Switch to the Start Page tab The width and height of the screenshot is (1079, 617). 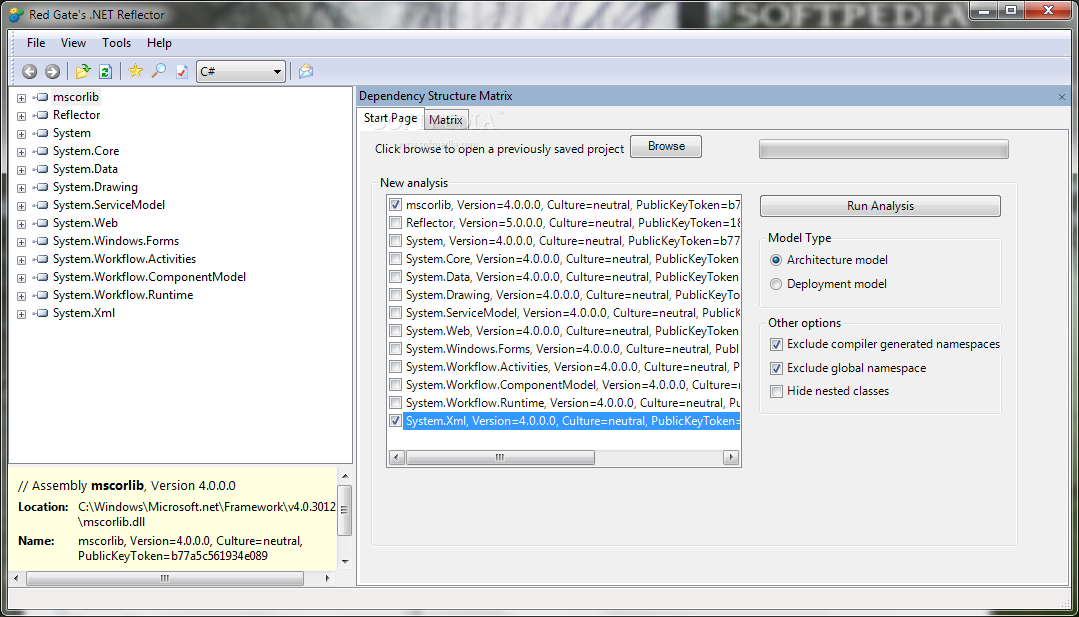click(390, 118)
